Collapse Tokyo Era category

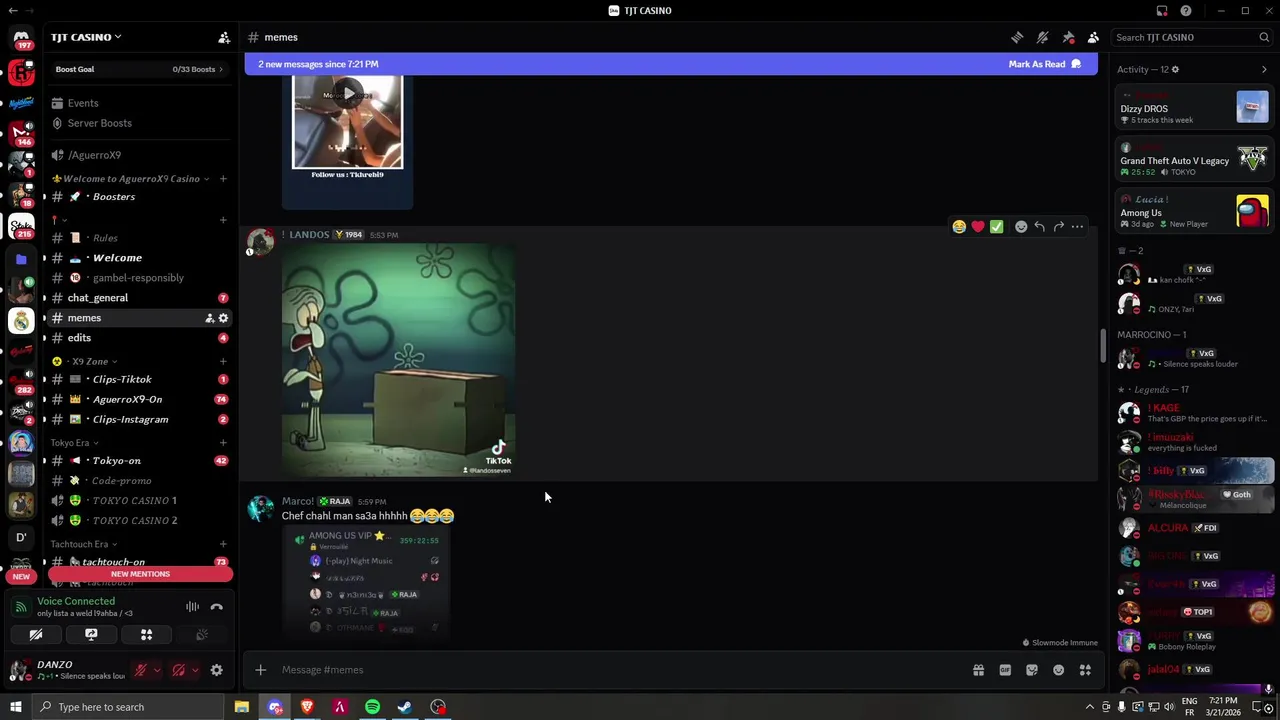click(74, 443)
